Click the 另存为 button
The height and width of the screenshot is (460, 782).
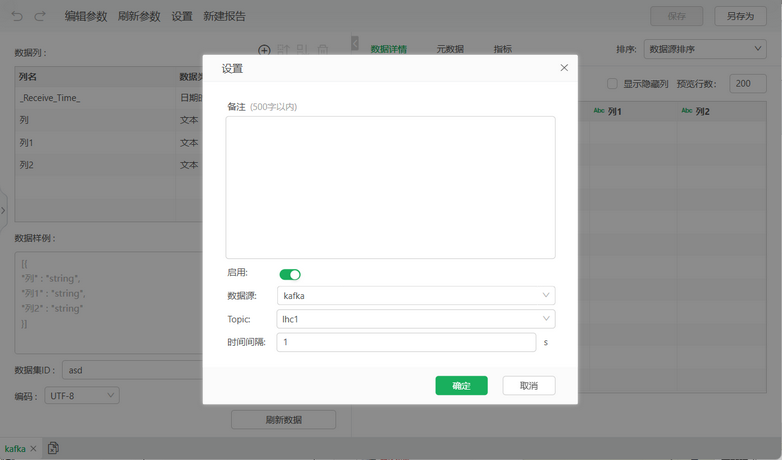click(x=740, y=16)
